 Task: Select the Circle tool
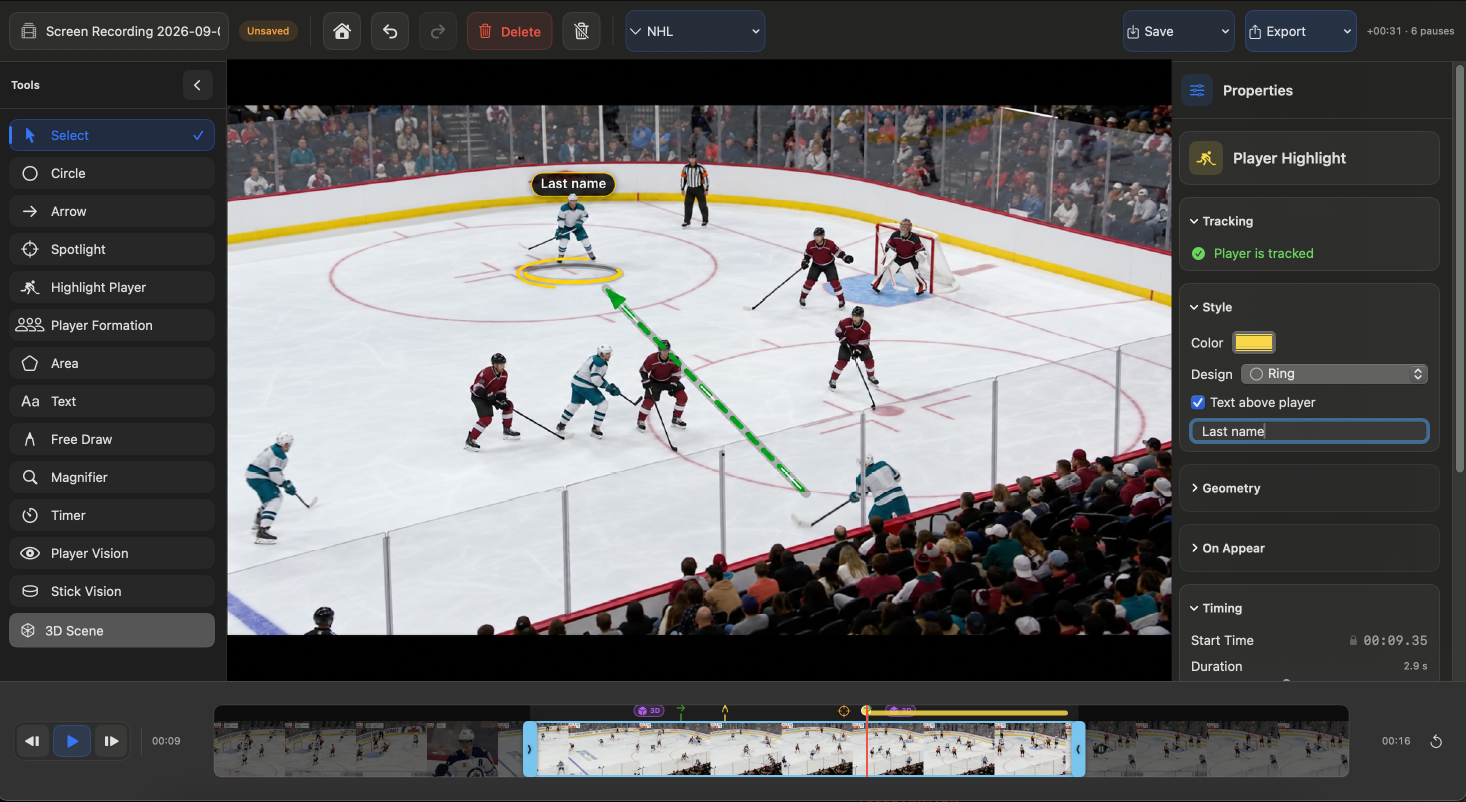coord(112,173)
